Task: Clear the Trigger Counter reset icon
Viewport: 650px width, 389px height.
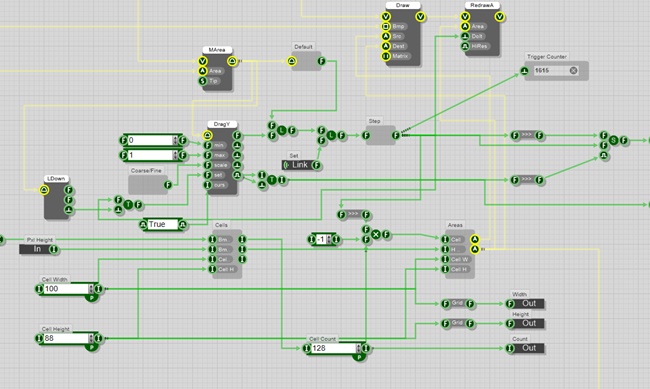Action: (573, 71)
